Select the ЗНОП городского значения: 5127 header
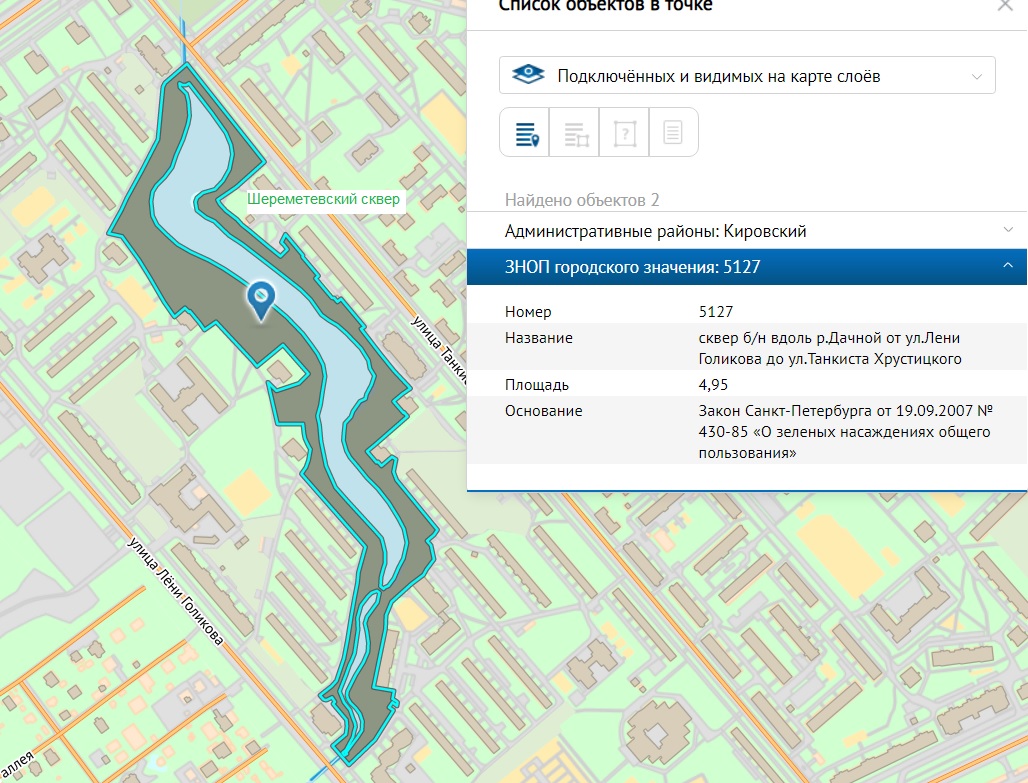The height and width of the screenshot is (783, 1028). pos(640,267)
